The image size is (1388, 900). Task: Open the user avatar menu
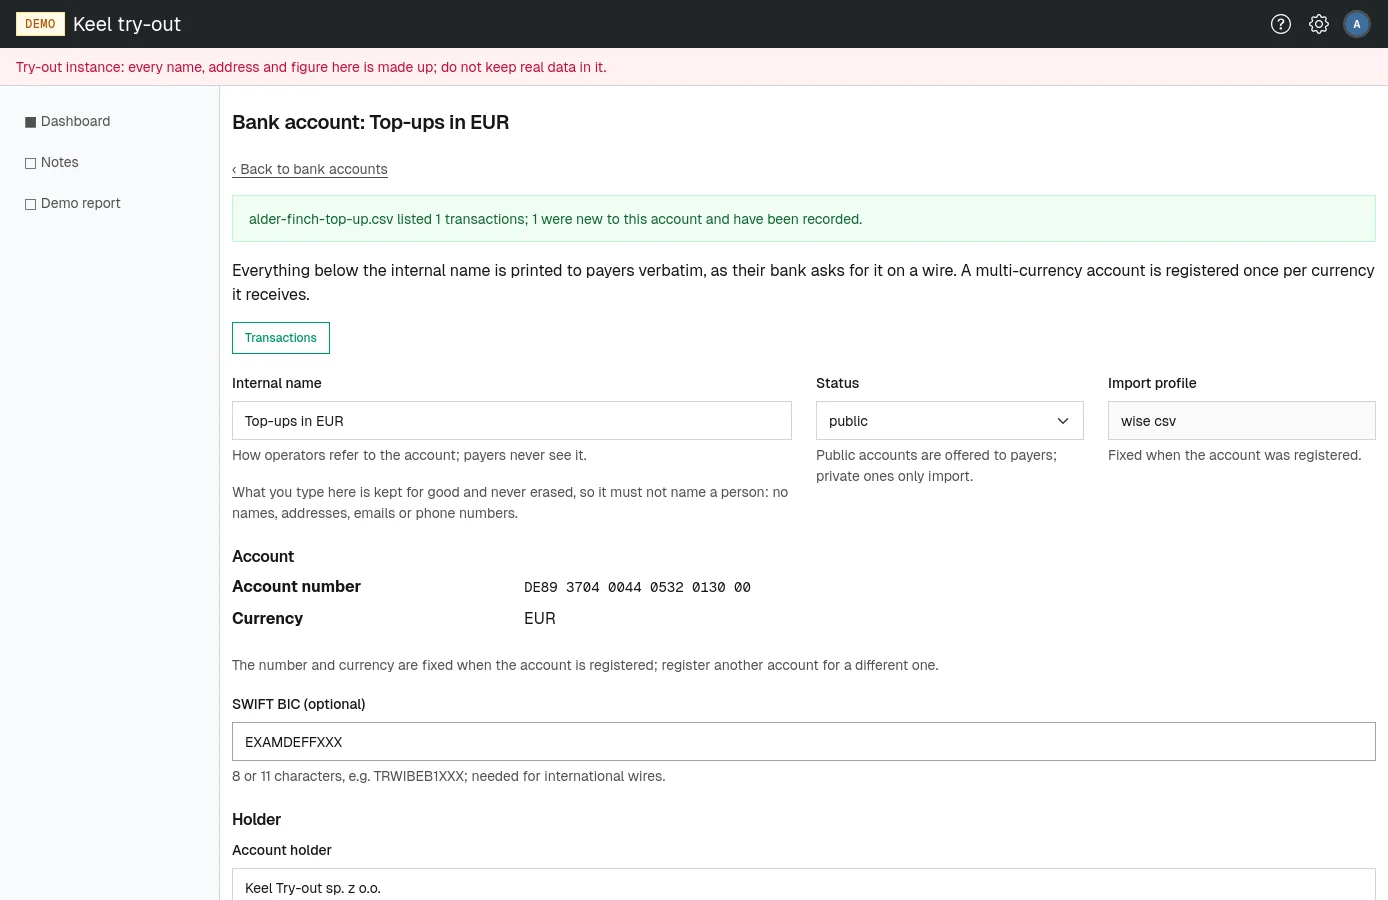coord(1357,24)
